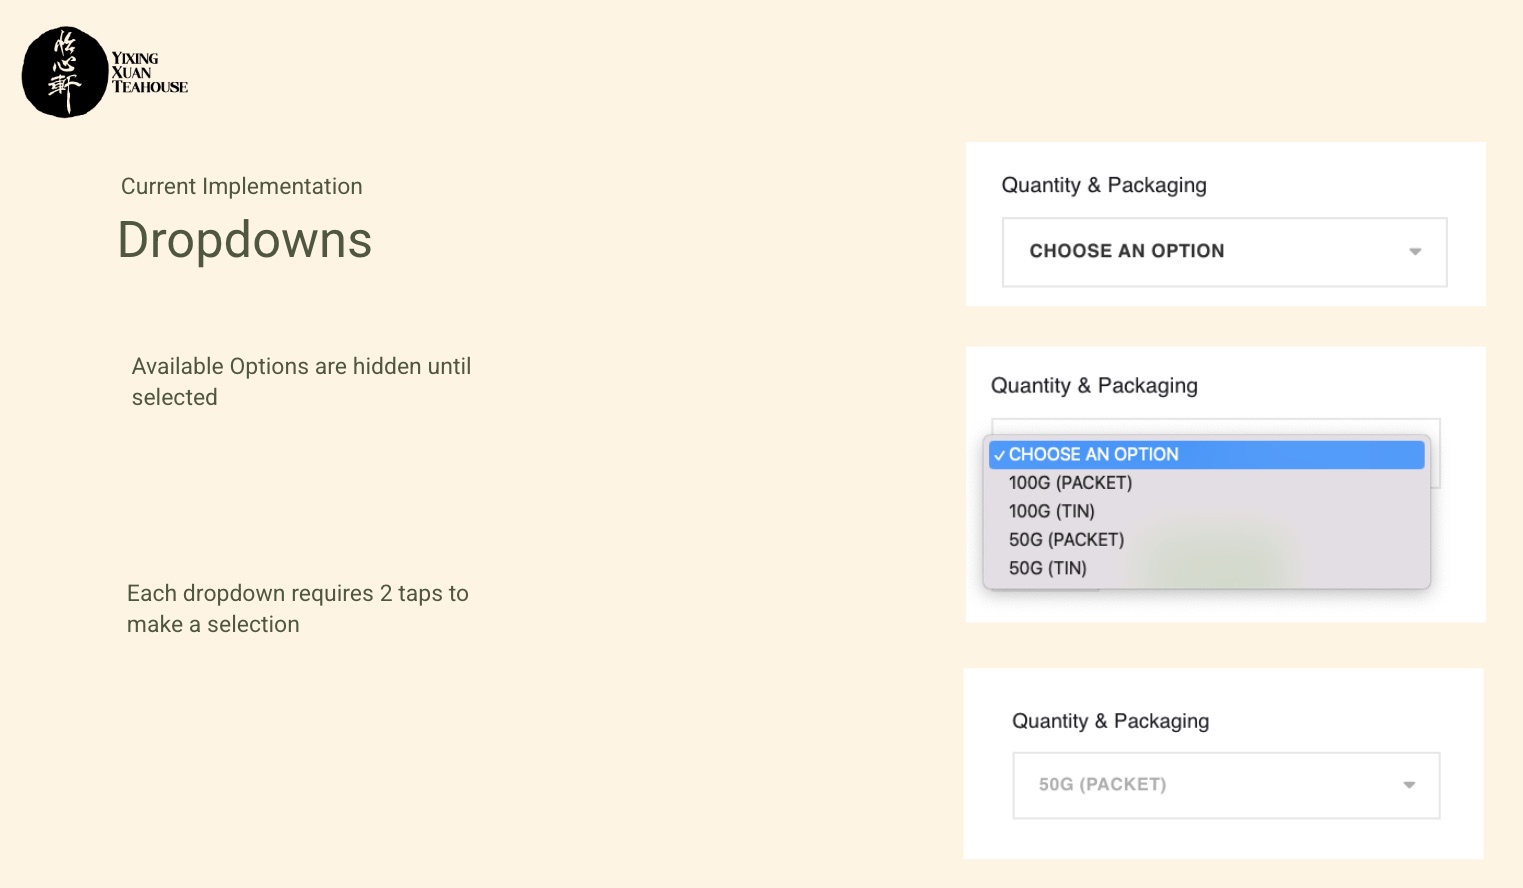This screenshot has height=888, width=1523.
Task: Click the 'Yixing Xuan Teahouse' logo text
Action: click(x=150, y=73)
